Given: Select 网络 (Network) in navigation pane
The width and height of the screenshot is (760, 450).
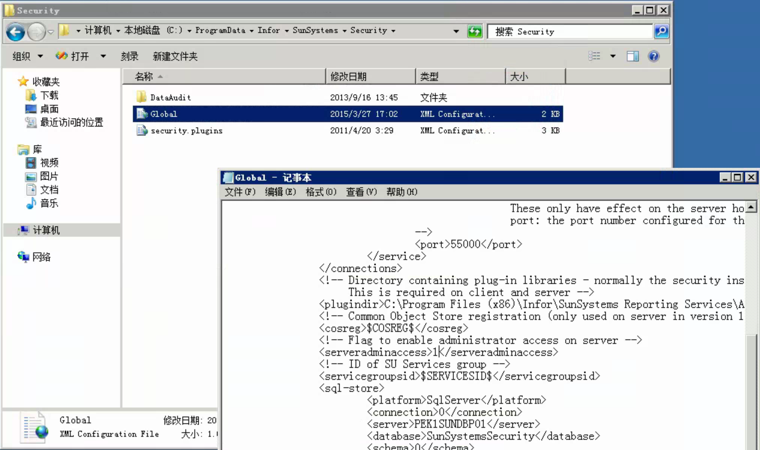Looking at the screenshot, I should [x=41, y=257].
